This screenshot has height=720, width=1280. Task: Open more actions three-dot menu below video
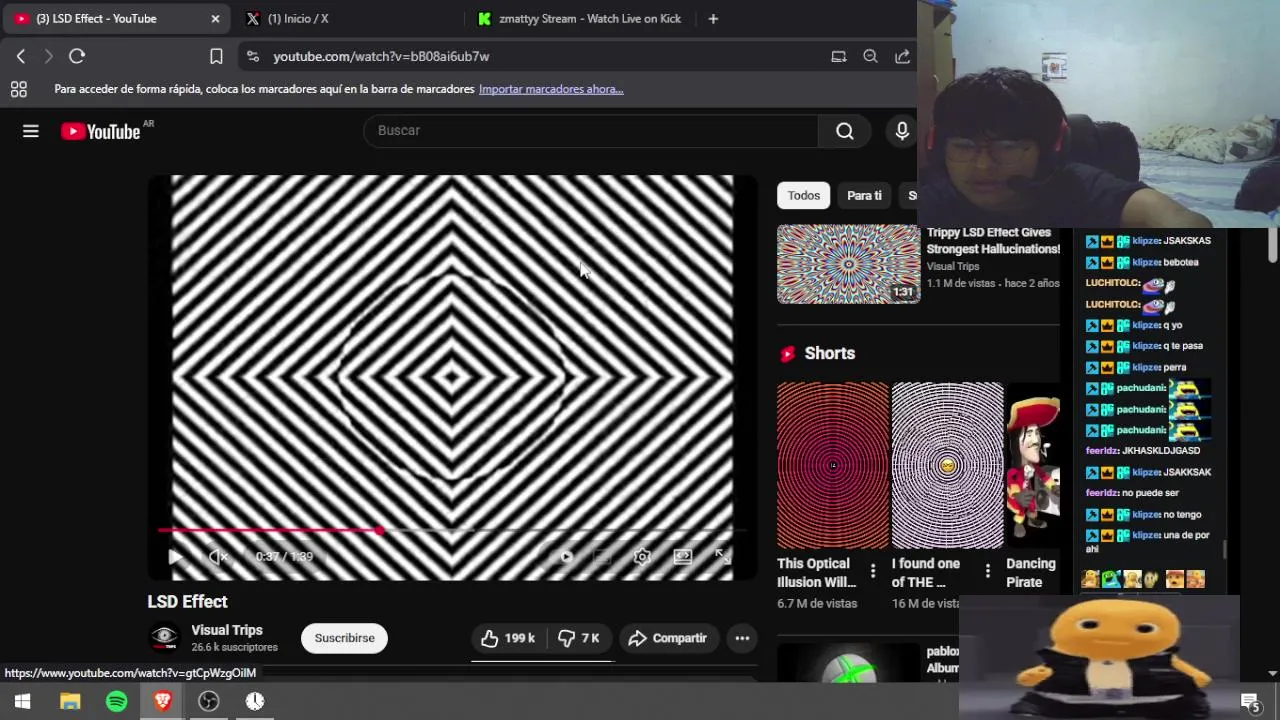[x=742, y=638]
